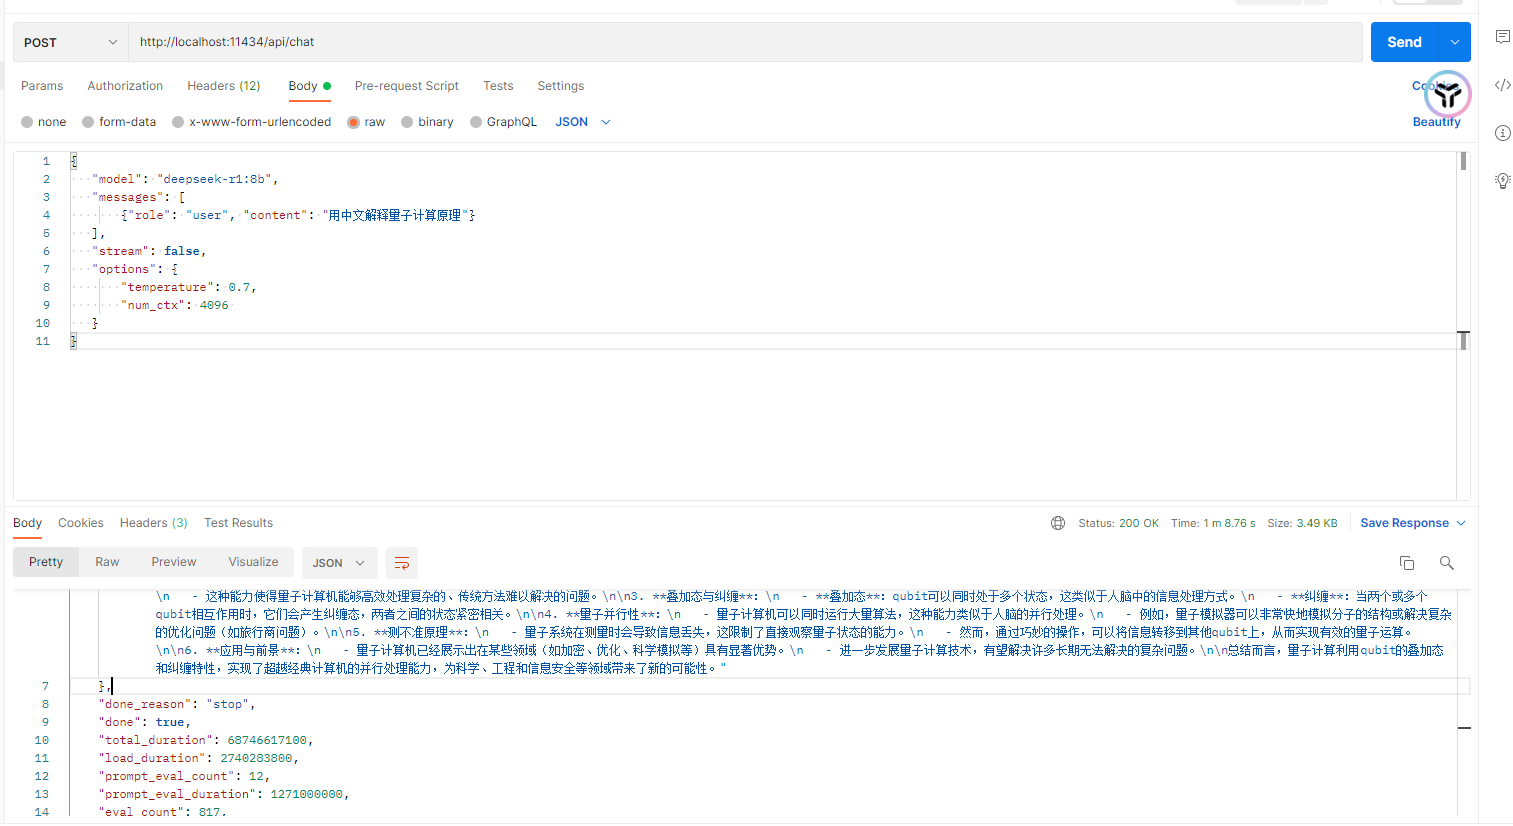This screenshot has width=1513, height=826.
Task: Select the form-data body type
Action: (89, 122)
